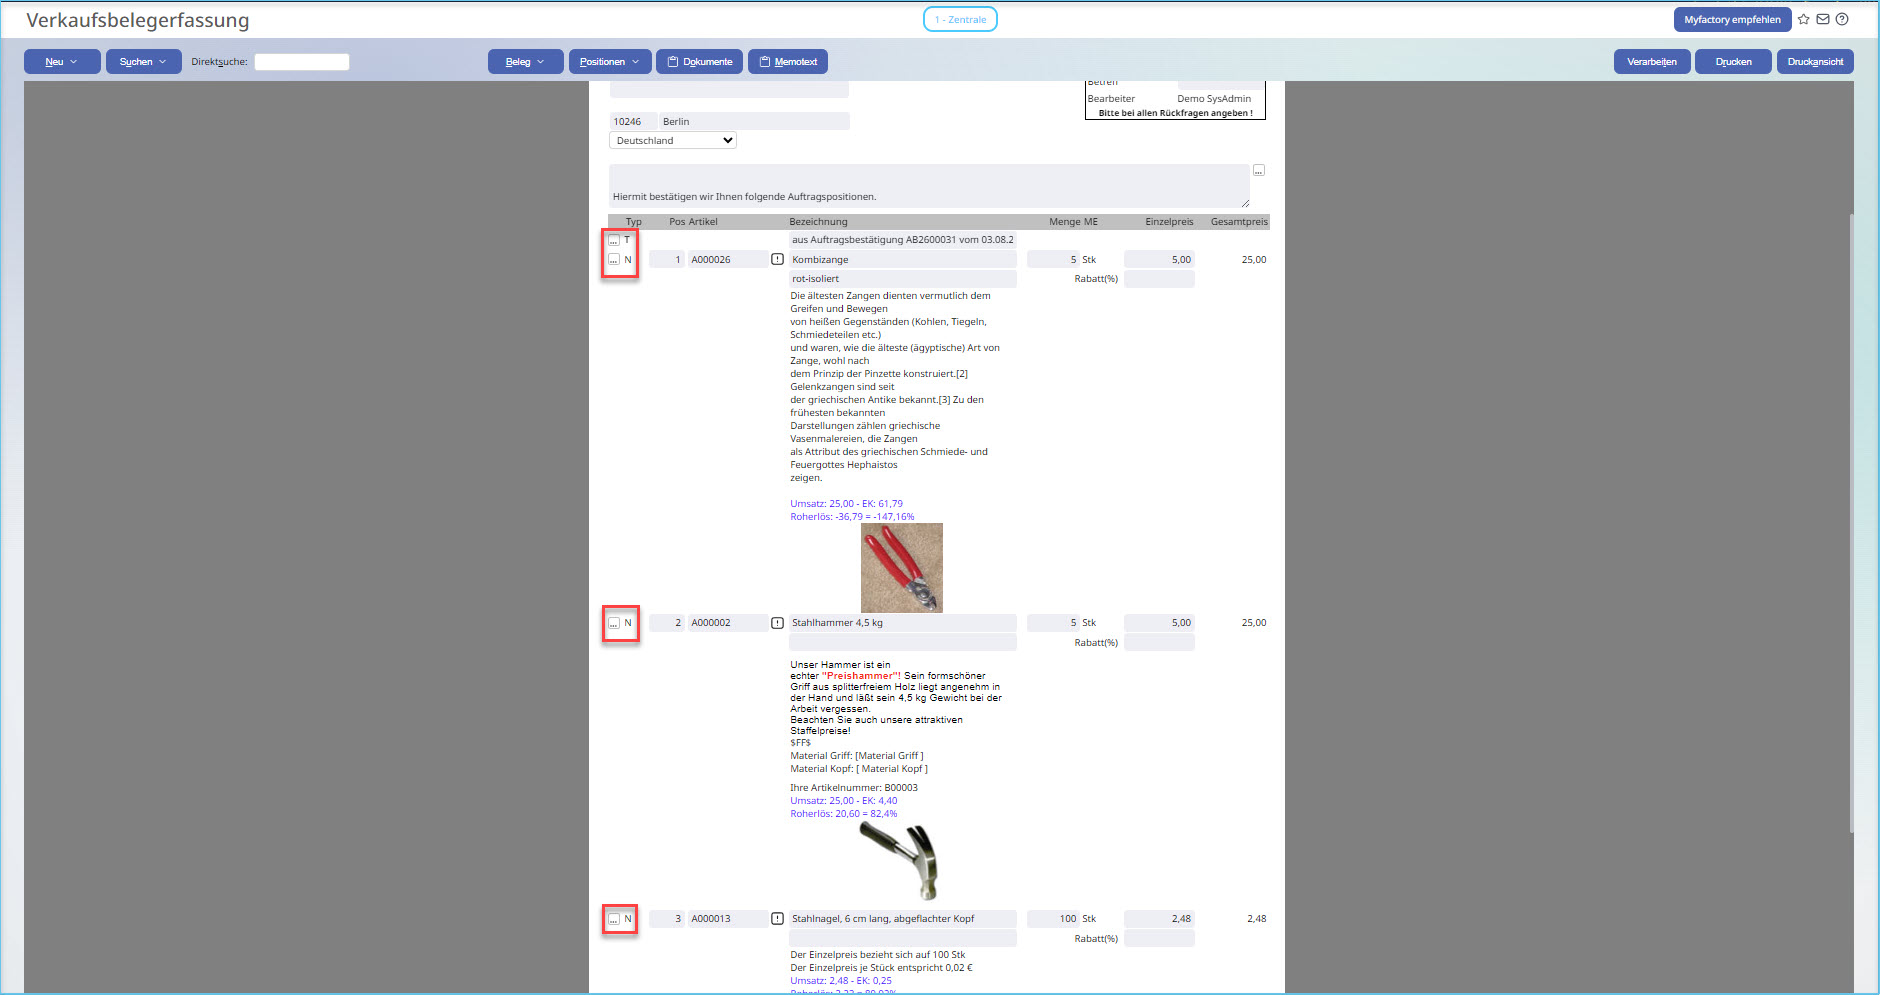This screenshot has height=995, width=1880.
Task: Click the Drucken button
Action: (x=1733, y=62)
